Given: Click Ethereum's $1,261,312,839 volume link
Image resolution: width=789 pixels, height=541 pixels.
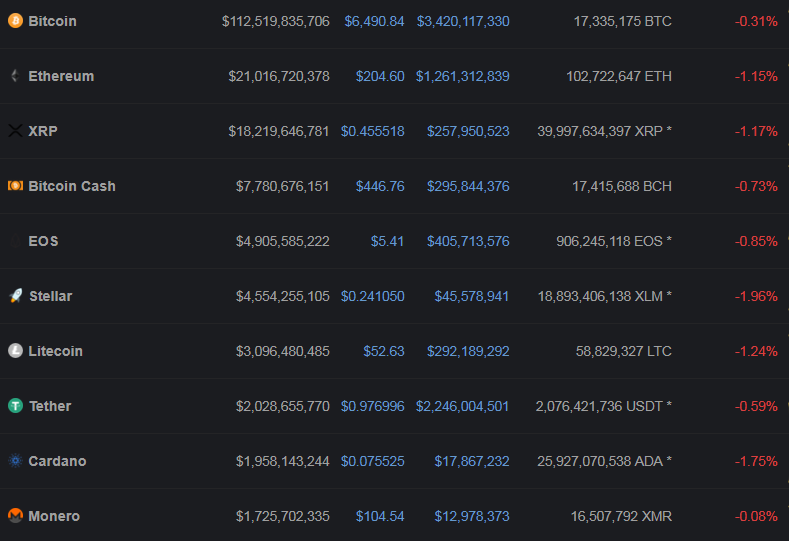Looking at the screenshot, I should point(462,76).
